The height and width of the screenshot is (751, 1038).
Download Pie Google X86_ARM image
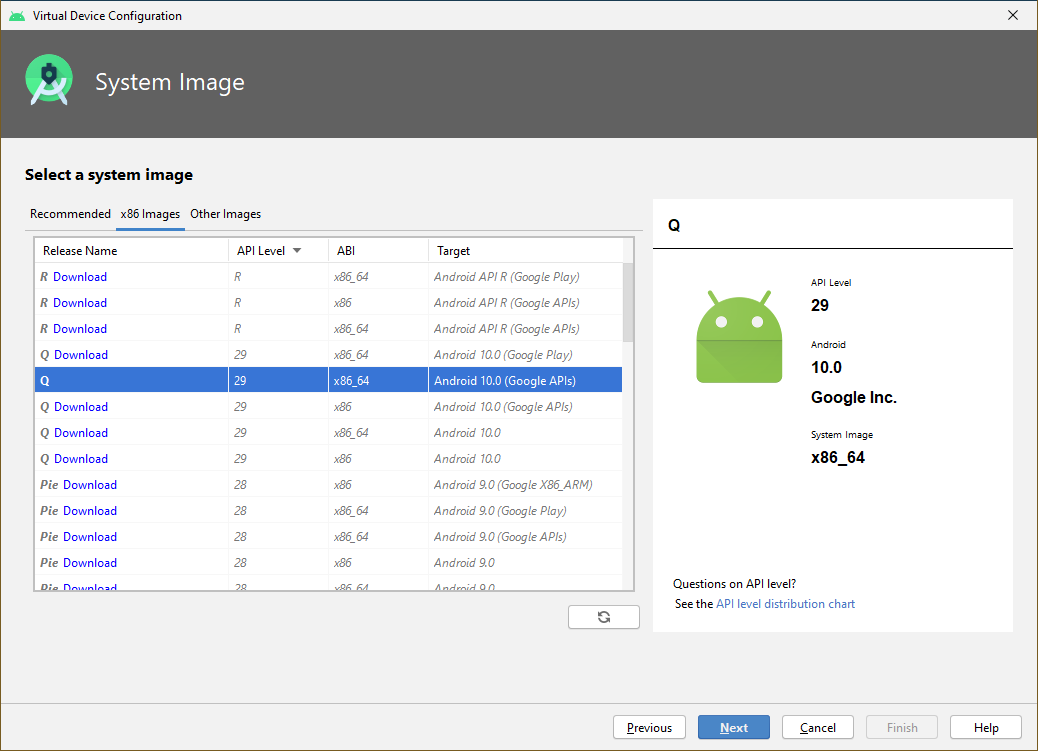pos(90,485)
